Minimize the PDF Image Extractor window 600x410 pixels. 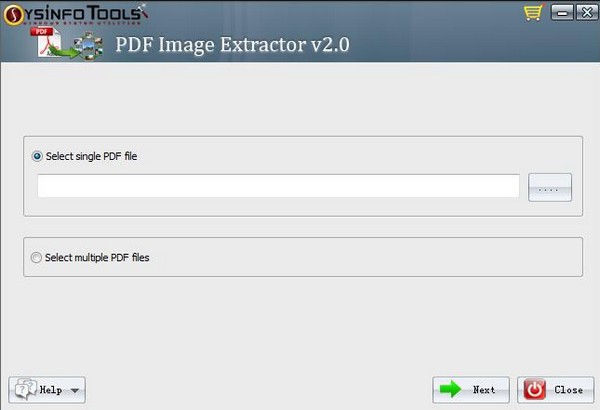click(x=562, y=13)
